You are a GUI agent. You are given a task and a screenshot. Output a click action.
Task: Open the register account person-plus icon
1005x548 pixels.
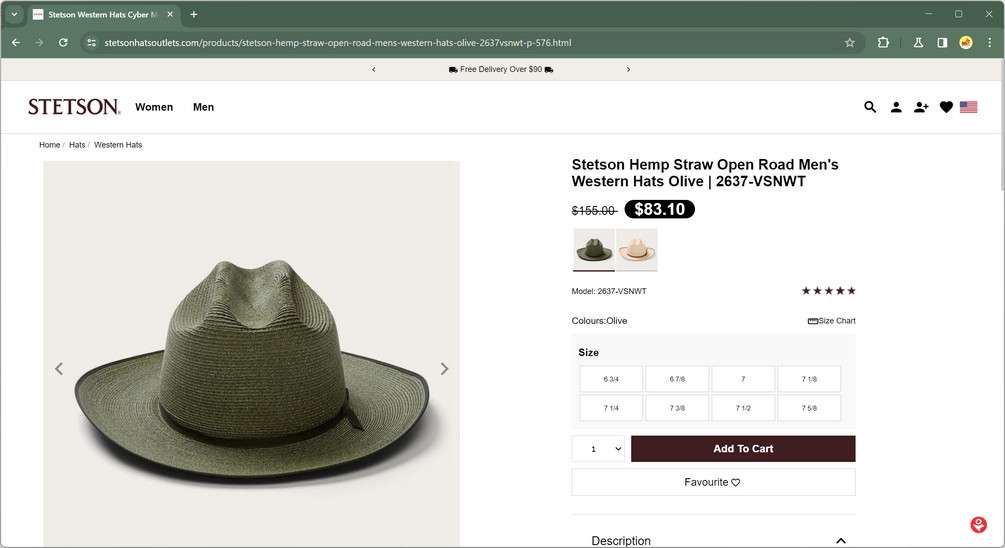[x=921, y=107]
